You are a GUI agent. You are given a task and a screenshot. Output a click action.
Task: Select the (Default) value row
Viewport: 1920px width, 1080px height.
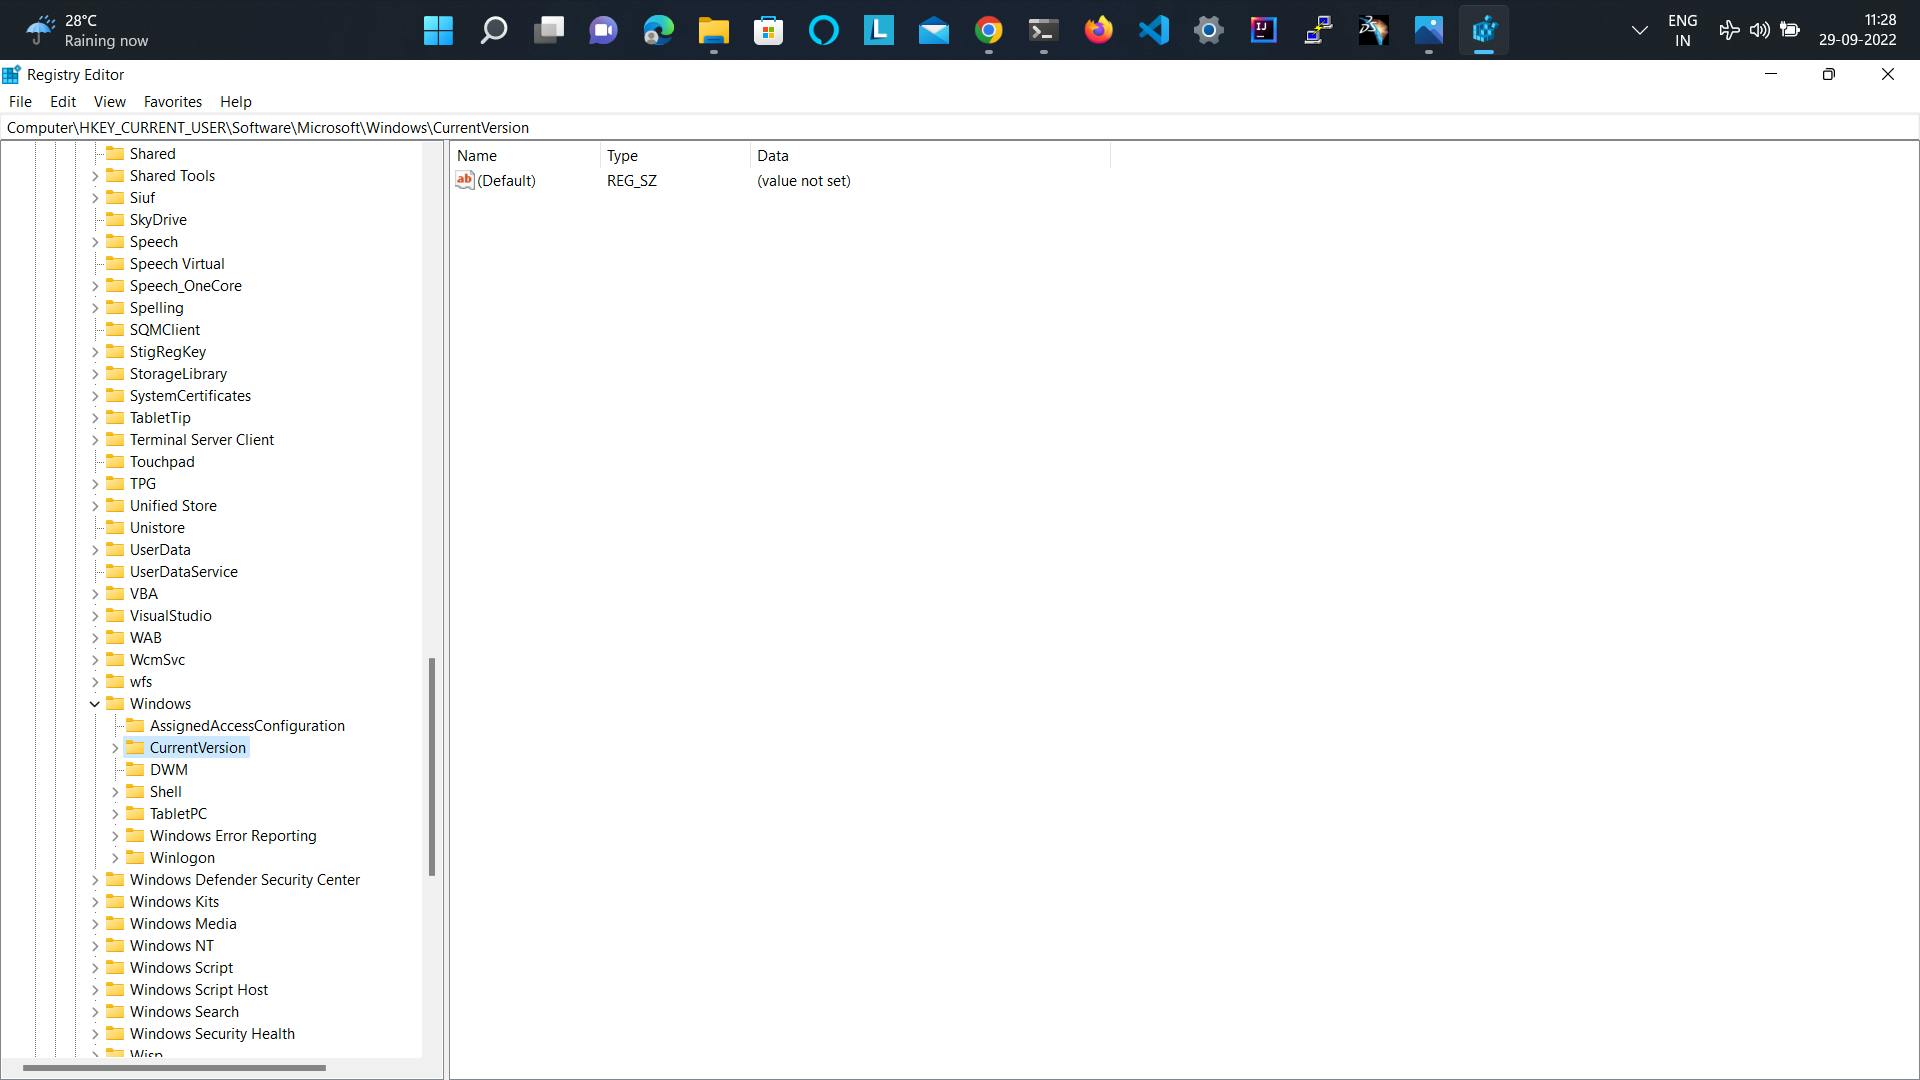pyautogui.click(x=780, y=181)
